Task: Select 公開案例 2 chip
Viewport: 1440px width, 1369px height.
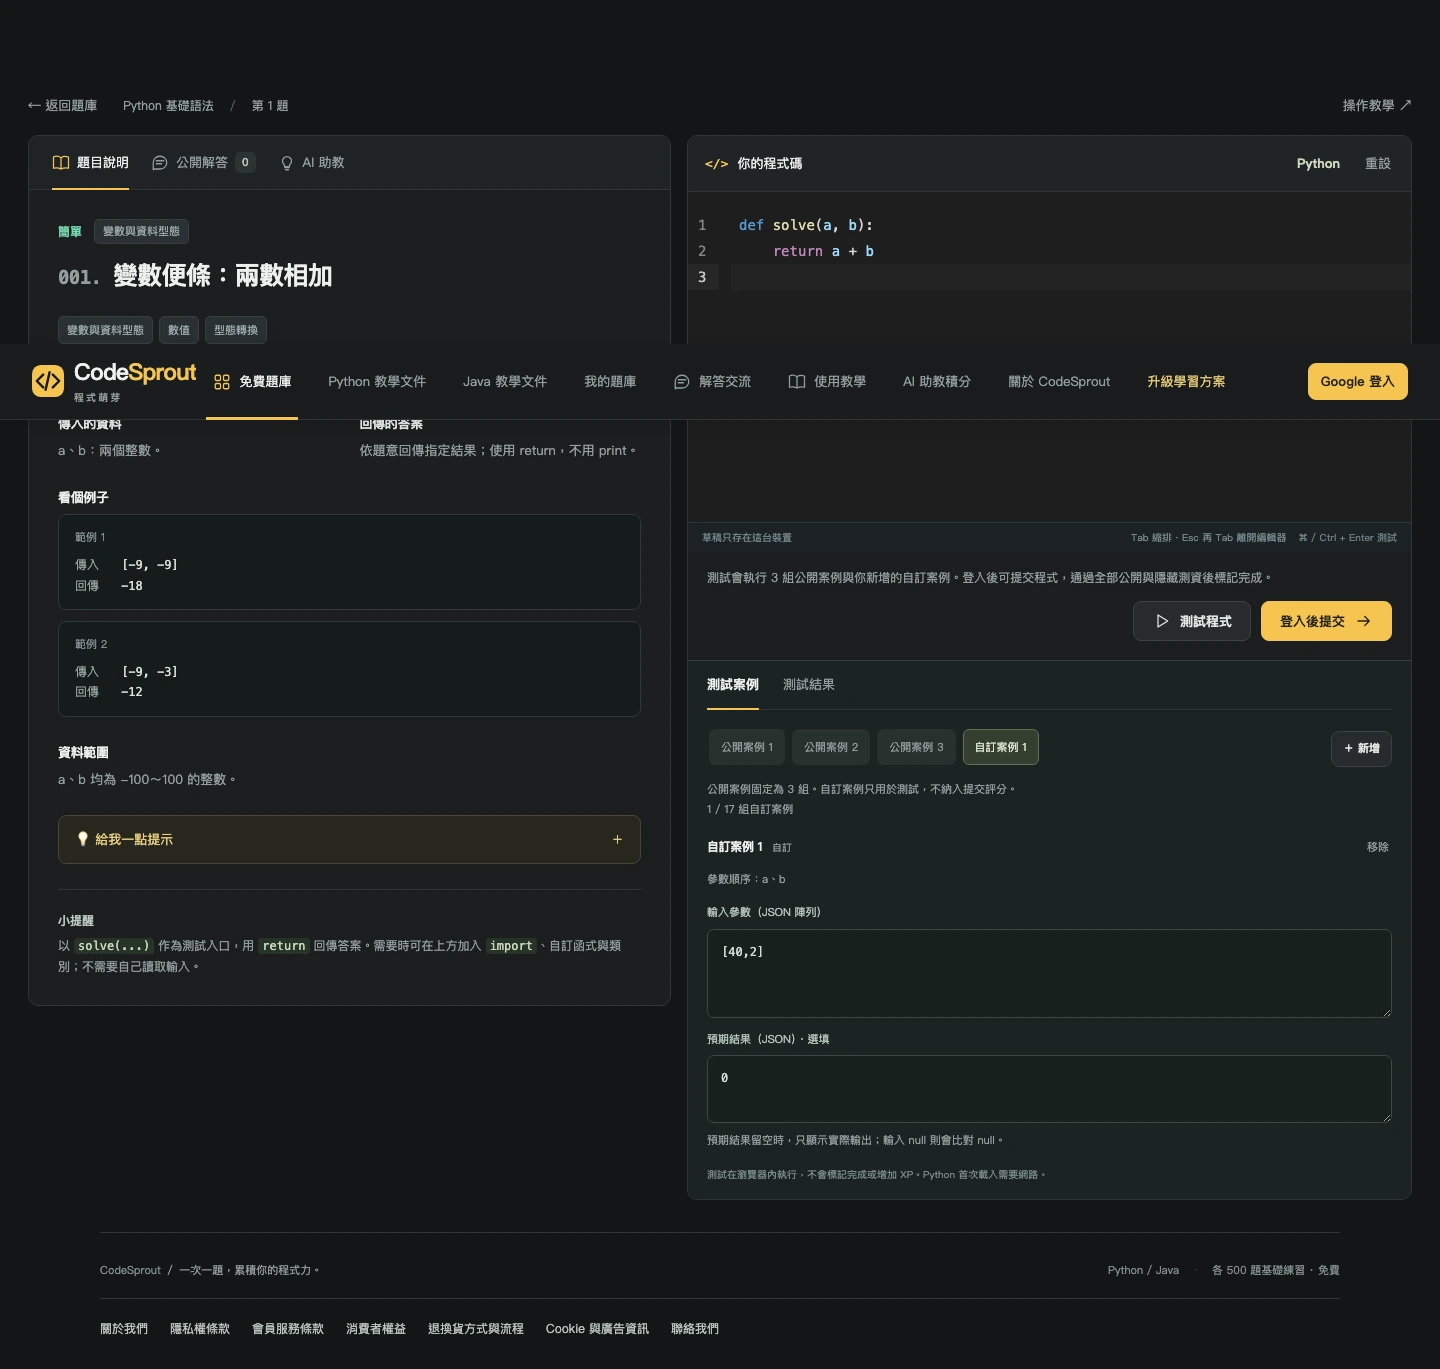Action: click(831, 747)
